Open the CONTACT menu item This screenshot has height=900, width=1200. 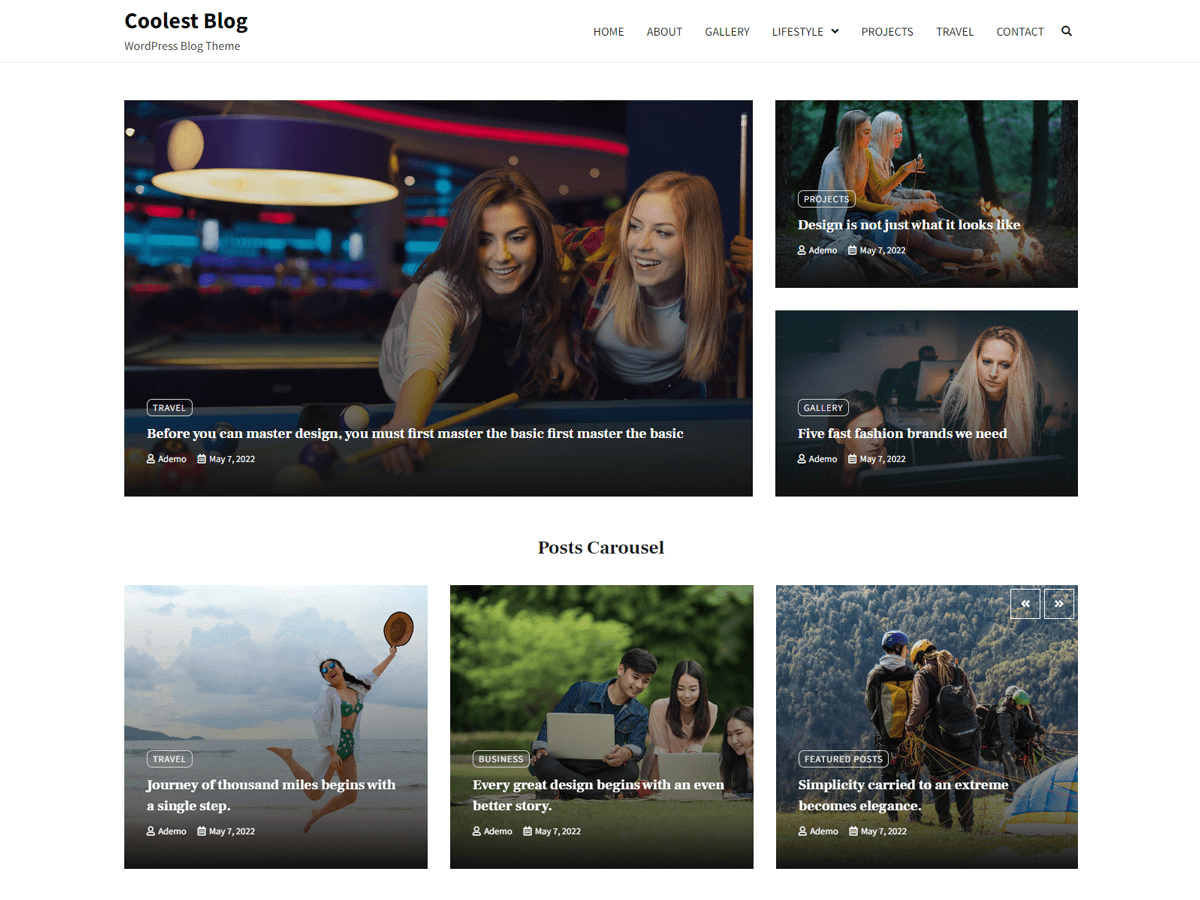tap(1020, 31)
